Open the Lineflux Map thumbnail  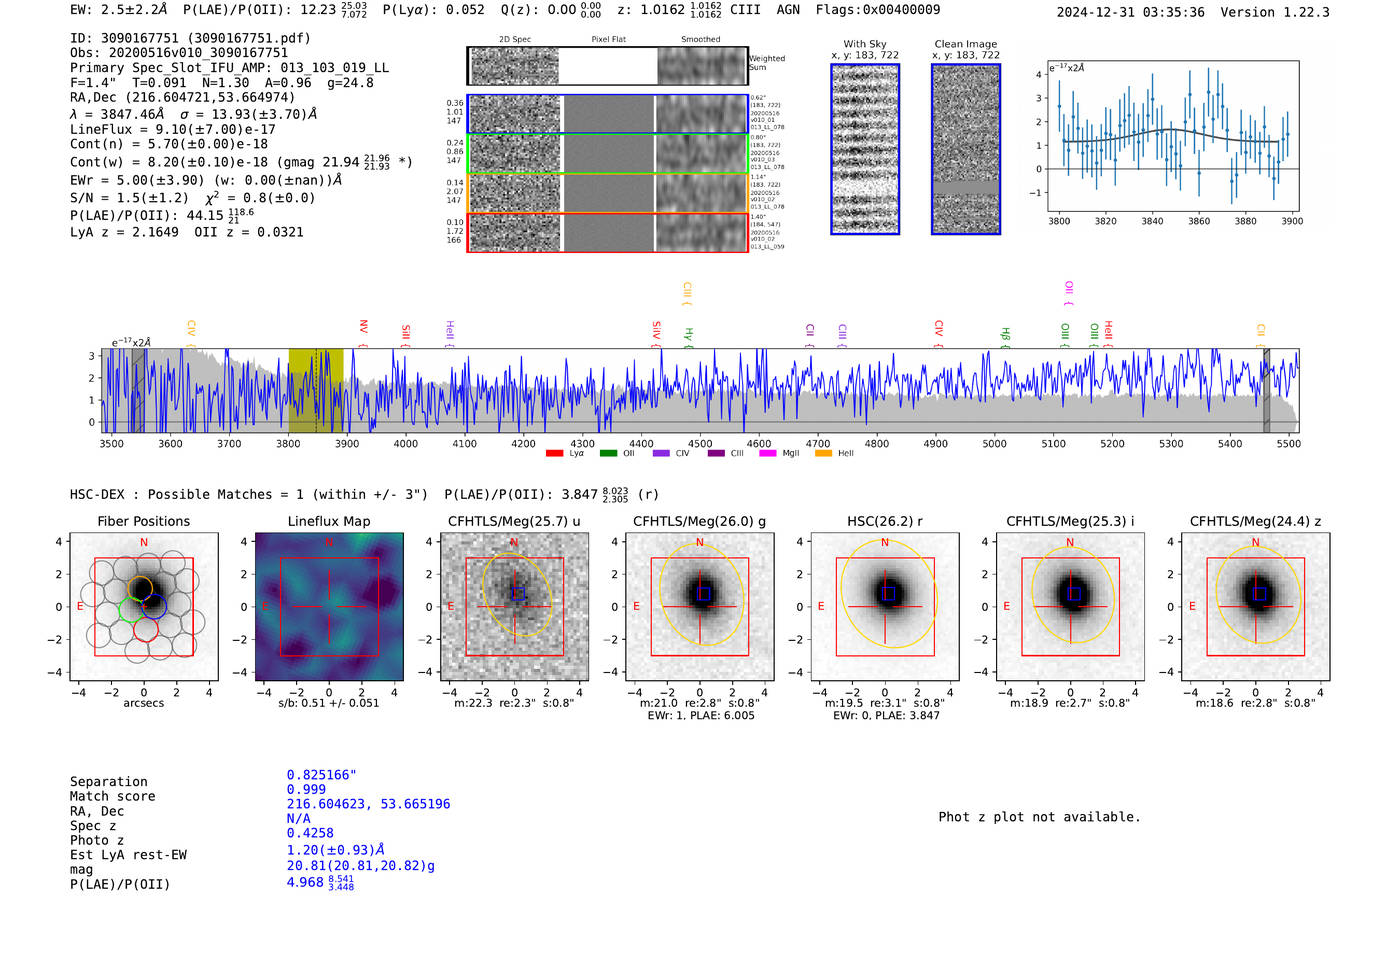pyautogui.click(x=329, y=607)
